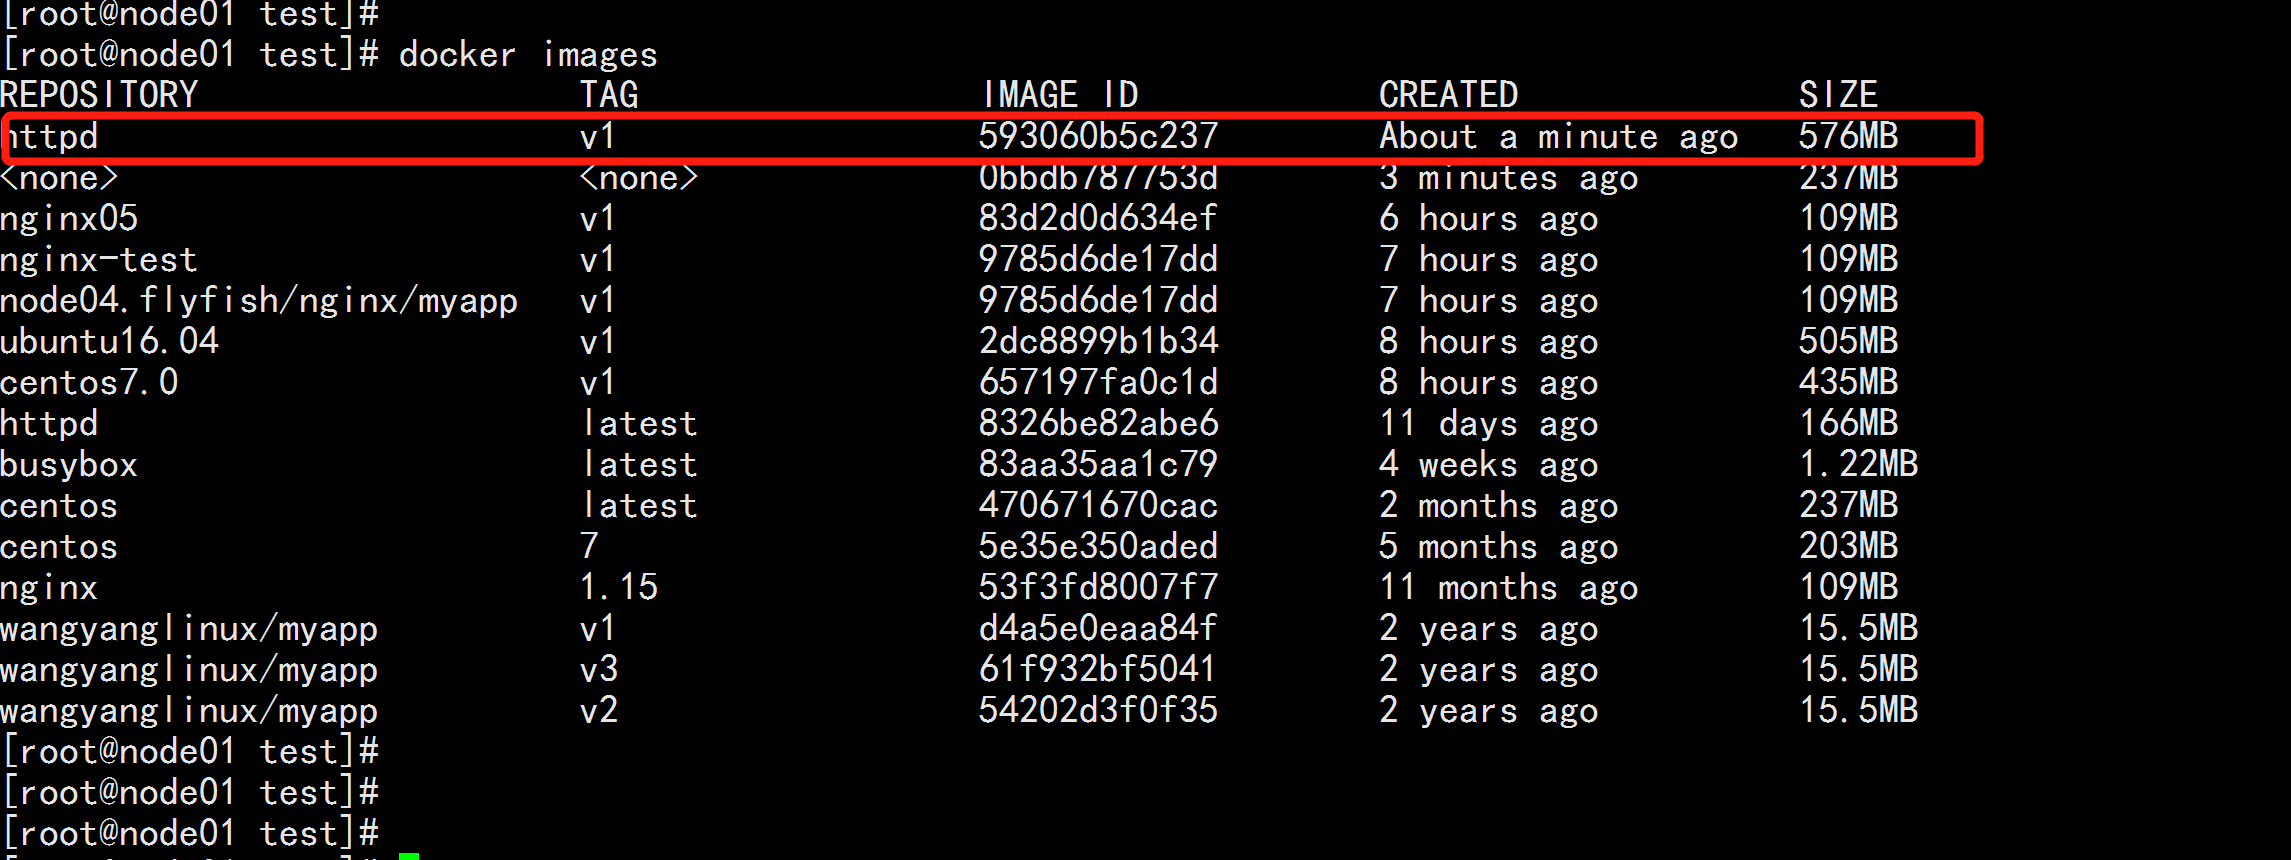Click the 505MB size value
This screenshot has height=860, width=2291.
pyautogui.click(x=1848, y=341)
